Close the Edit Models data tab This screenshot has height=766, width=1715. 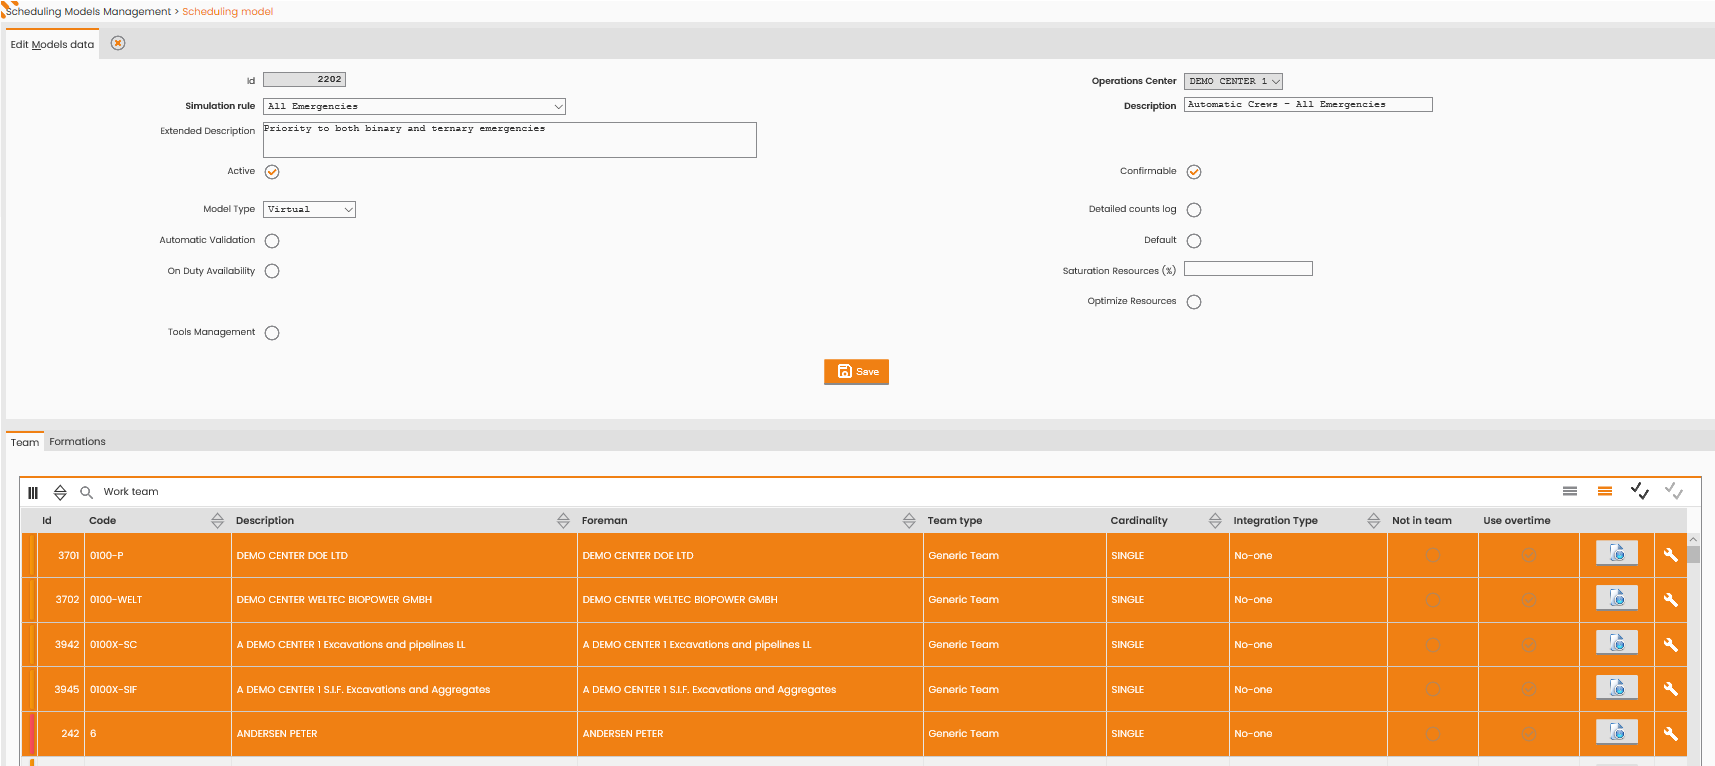(118, 43)
